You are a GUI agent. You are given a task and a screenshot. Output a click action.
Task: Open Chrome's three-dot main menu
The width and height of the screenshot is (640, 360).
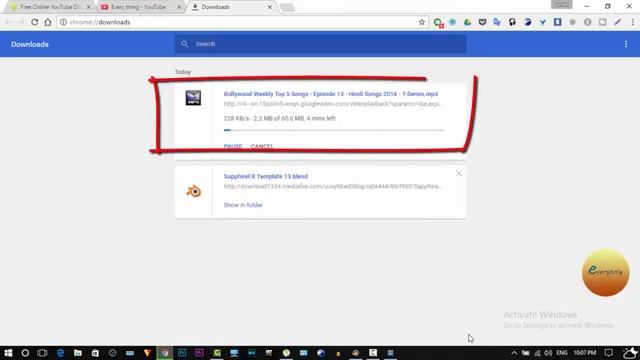coord(632,22)
